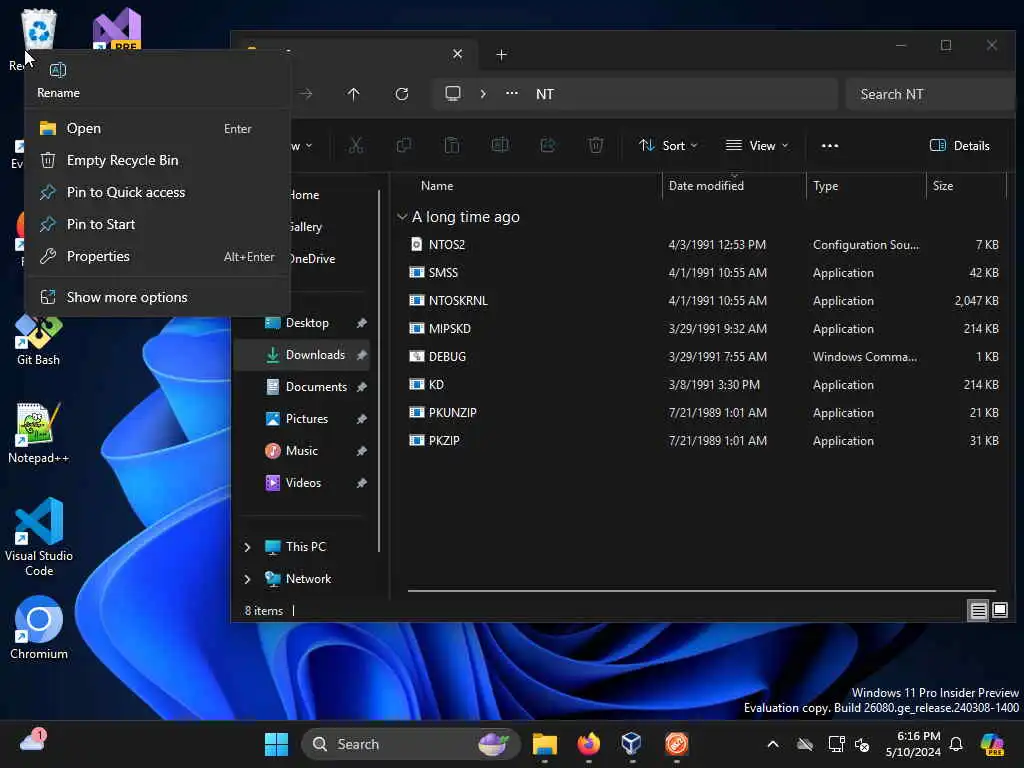Image resolution: width=1024 pixels, height=768 pixels.
Task: Select Empty Recycle Bin
Action: (157, 161)
